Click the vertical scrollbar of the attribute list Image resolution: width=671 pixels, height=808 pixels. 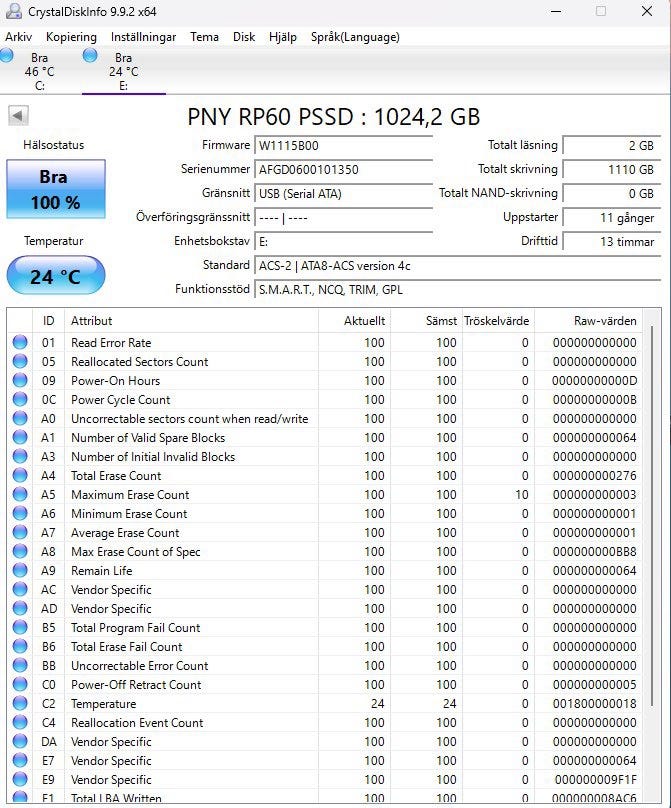pos(652,515)
